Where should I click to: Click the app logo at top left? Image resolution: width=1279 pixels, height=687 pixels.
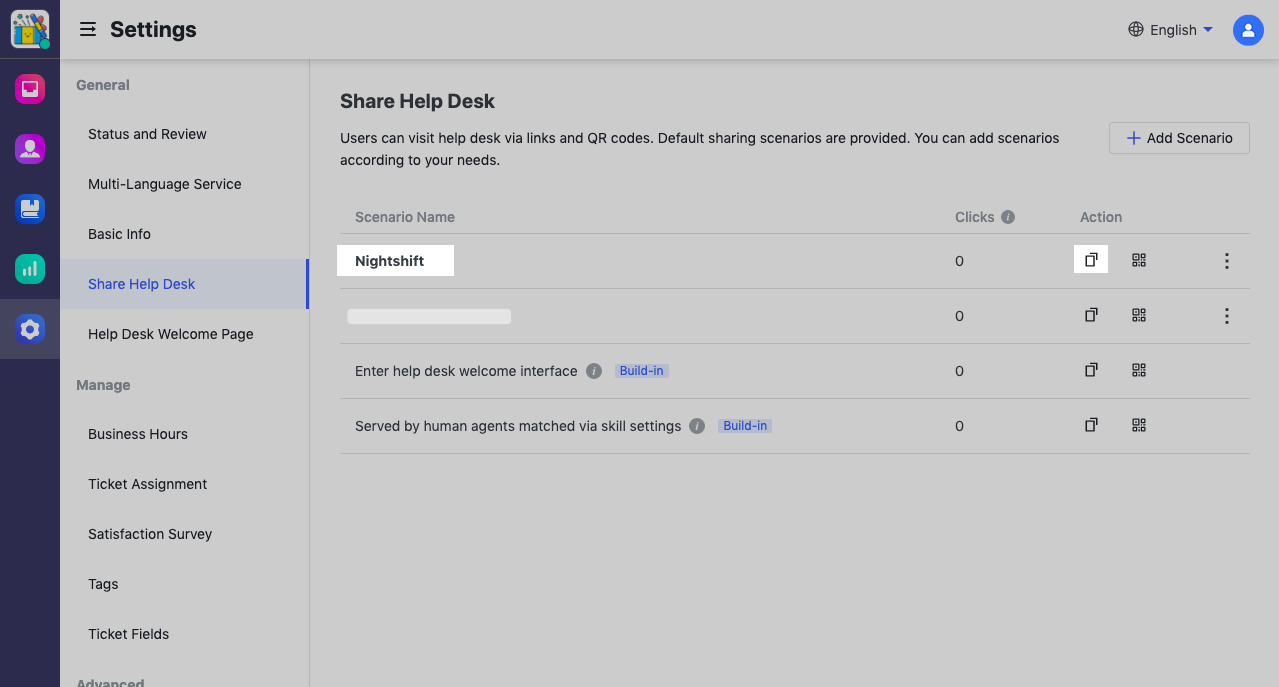click(x=30, y=30)
